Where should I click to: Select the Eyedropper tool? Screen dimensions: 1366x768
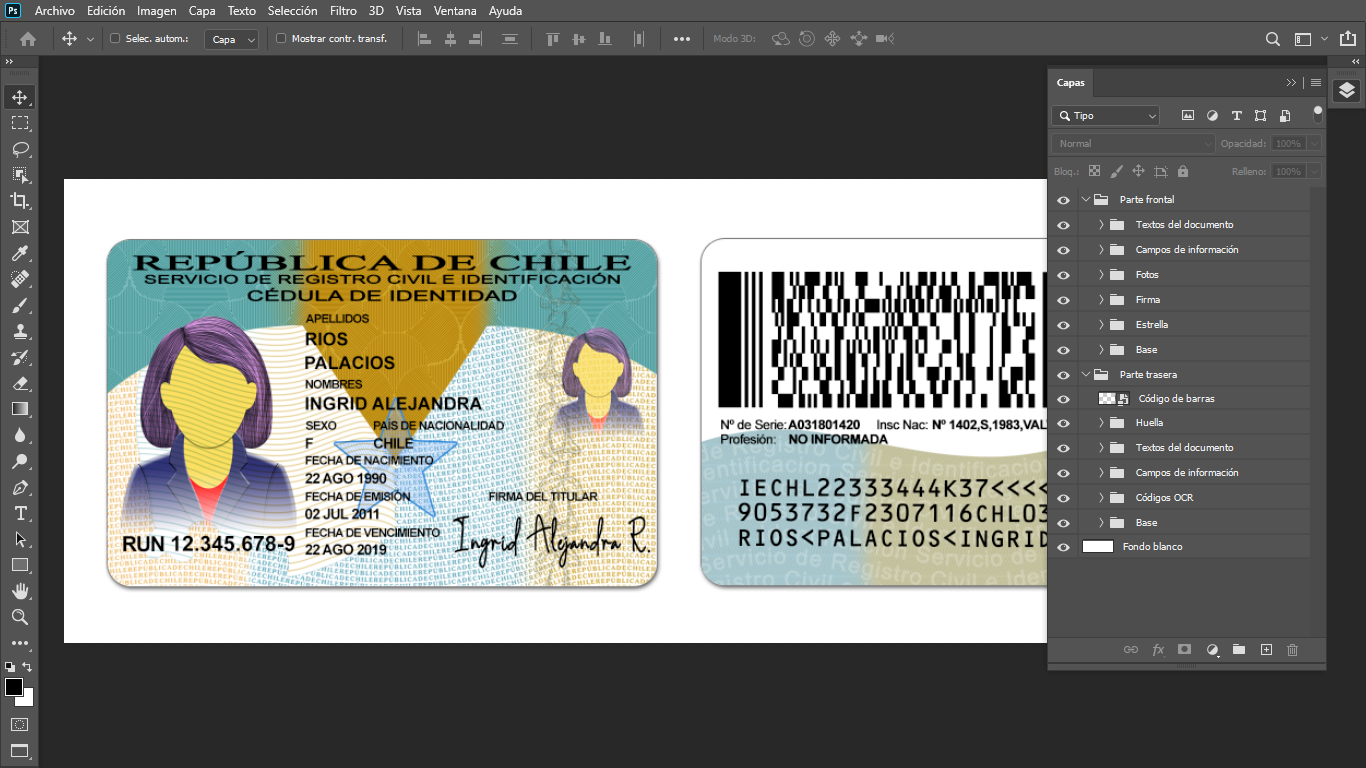coord(20,253)
